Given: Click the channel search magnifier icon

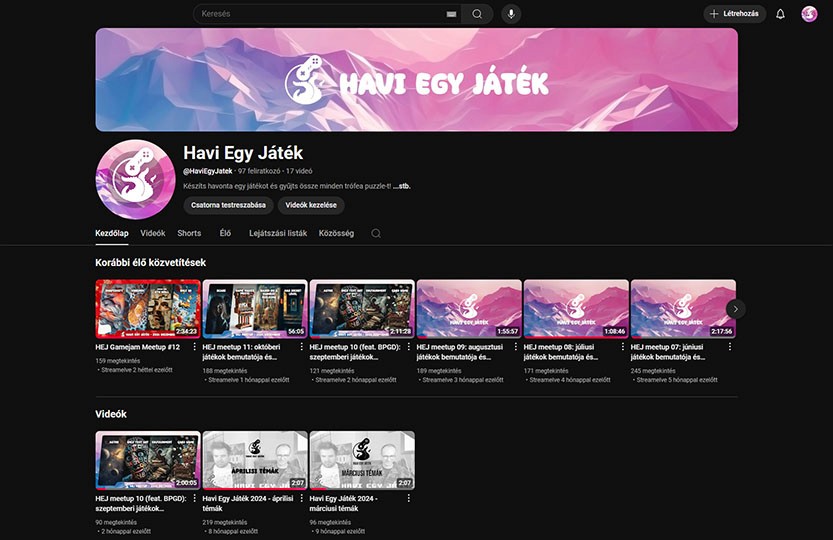Looking at the screenshot, I should [376, 233].
